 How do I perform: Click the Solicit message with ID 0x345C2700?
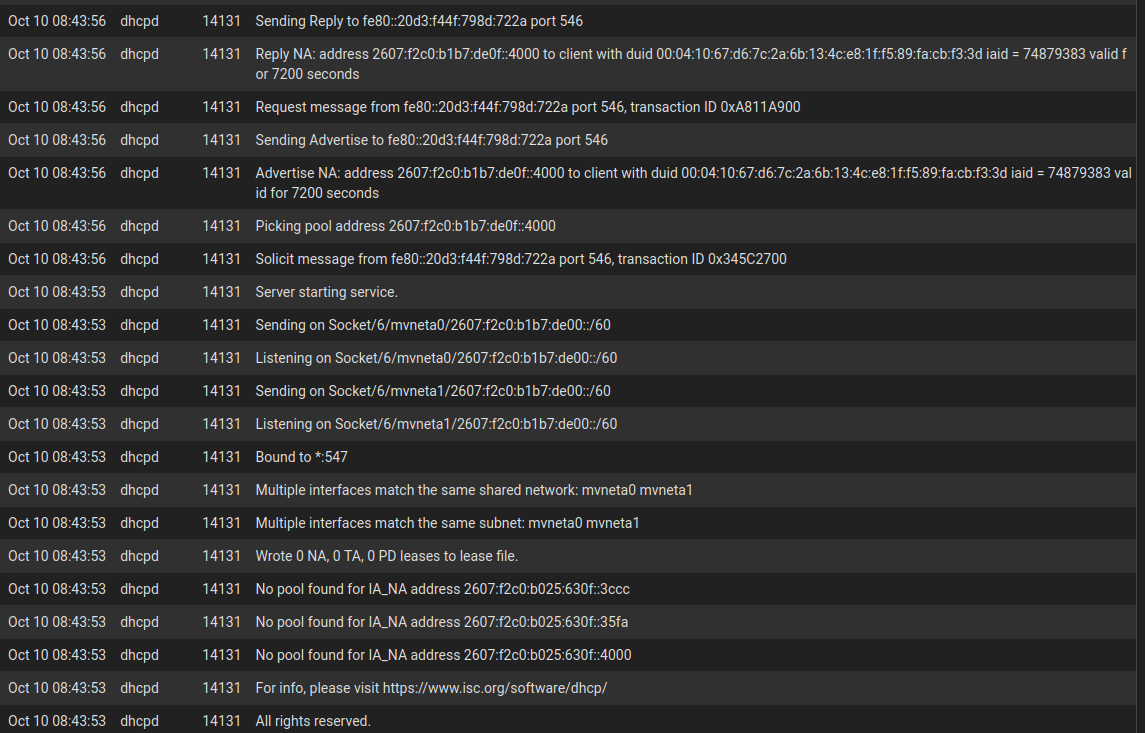520,259
